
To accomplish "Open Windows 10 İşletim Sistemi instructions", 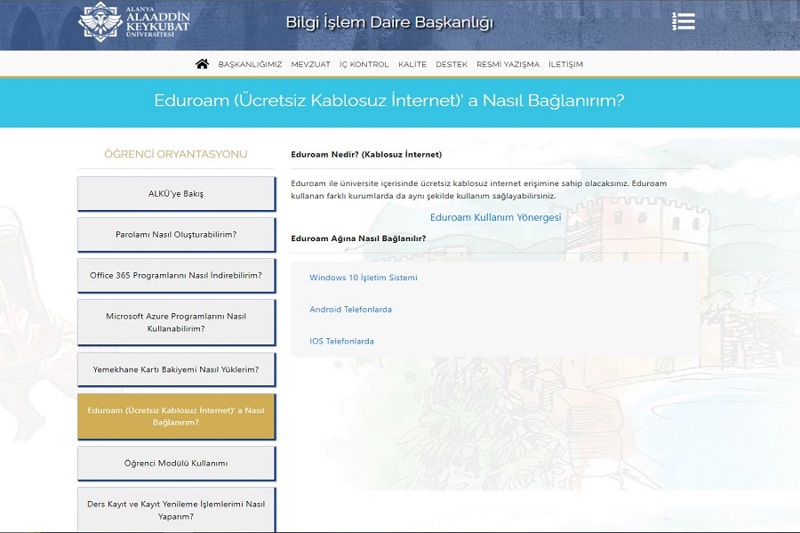I will coord(363,277).
